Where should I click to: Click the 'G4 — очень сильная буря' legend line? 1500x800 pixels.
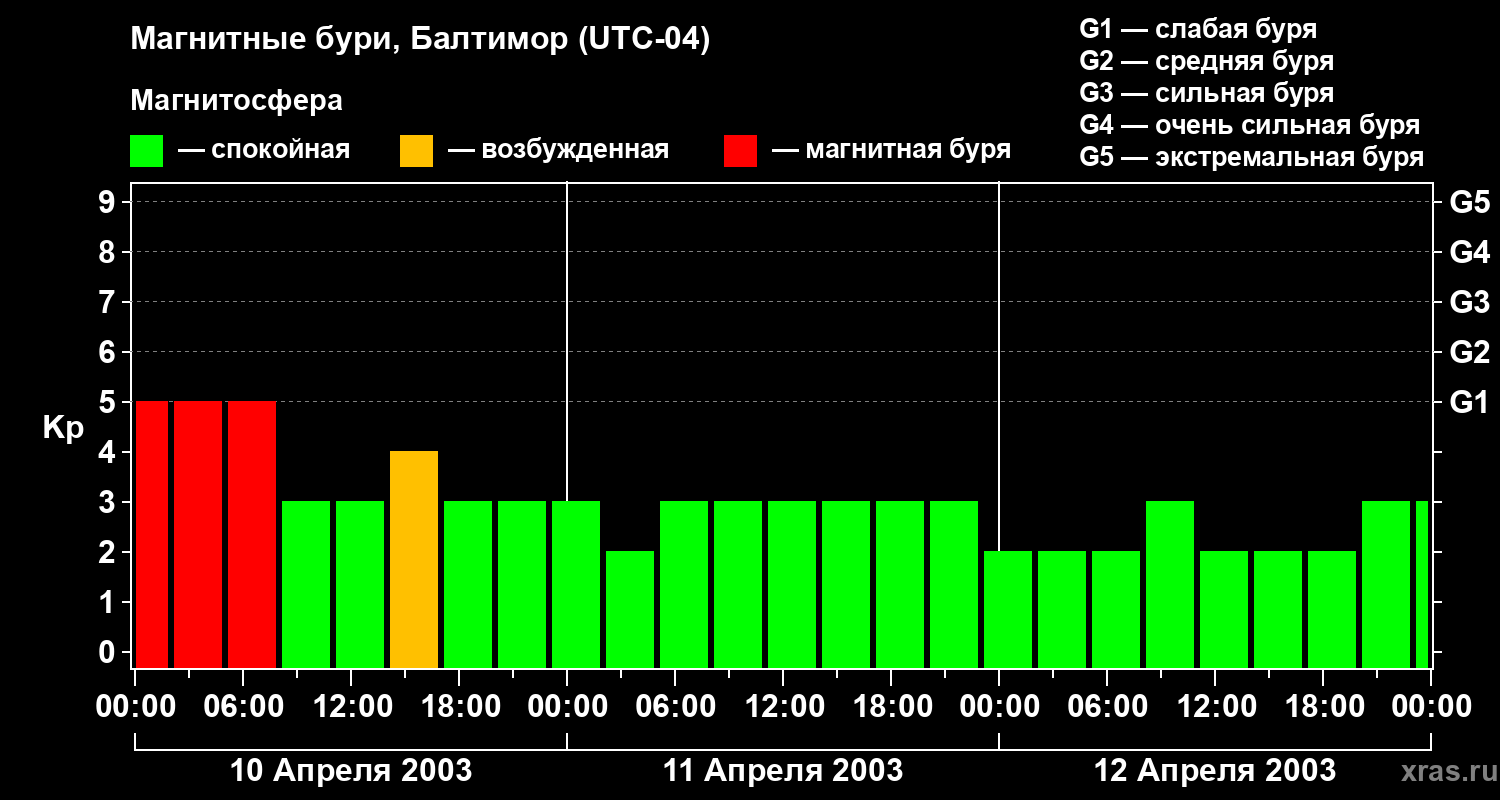click(1250, 125)
